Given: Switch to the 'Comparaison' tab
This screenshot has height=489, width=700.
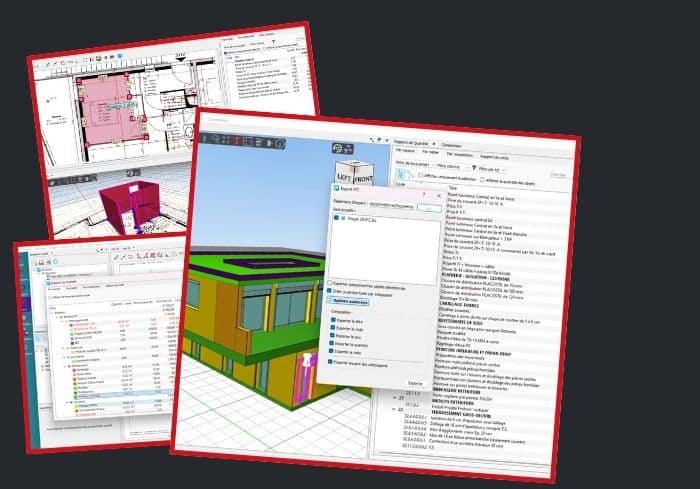Looking at the screenshot, I should point(451,145).
